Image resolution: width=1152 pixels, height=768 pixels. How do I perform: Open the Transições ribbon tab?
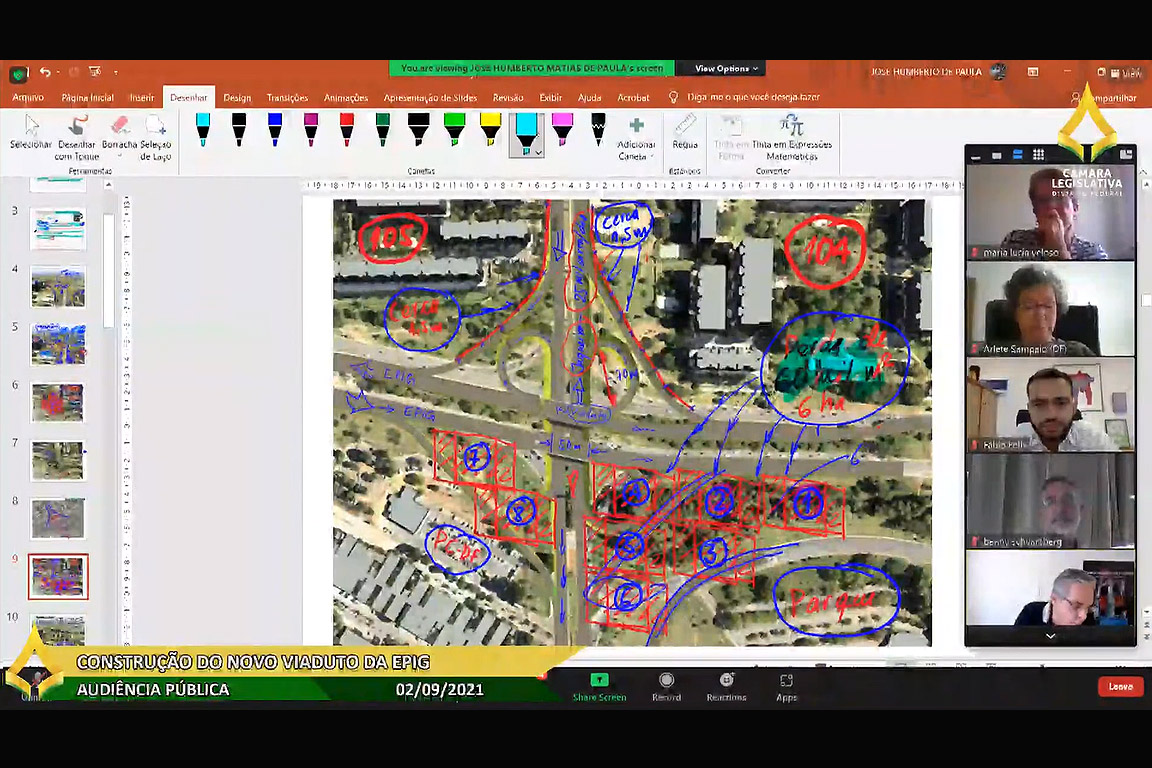click(287, 98)
